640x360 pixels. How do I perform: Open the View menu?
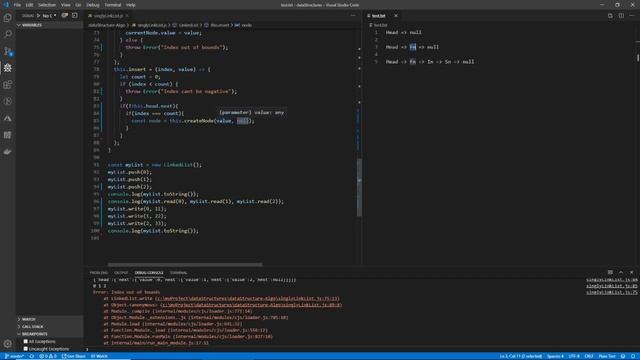(65, 5)
